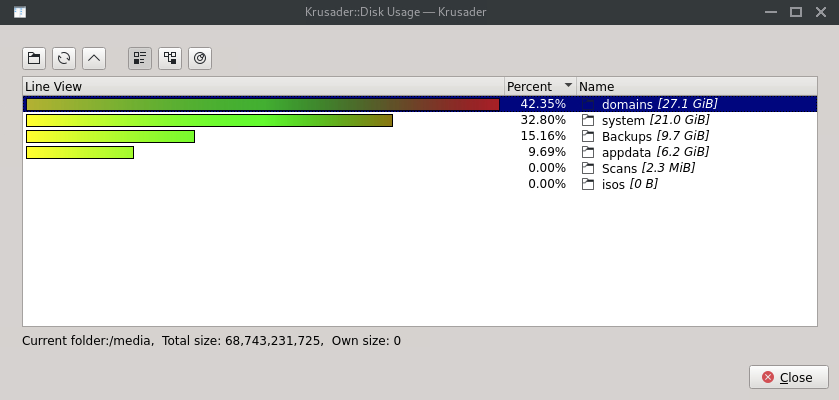Click the 15.16% value

pos(543,136)
